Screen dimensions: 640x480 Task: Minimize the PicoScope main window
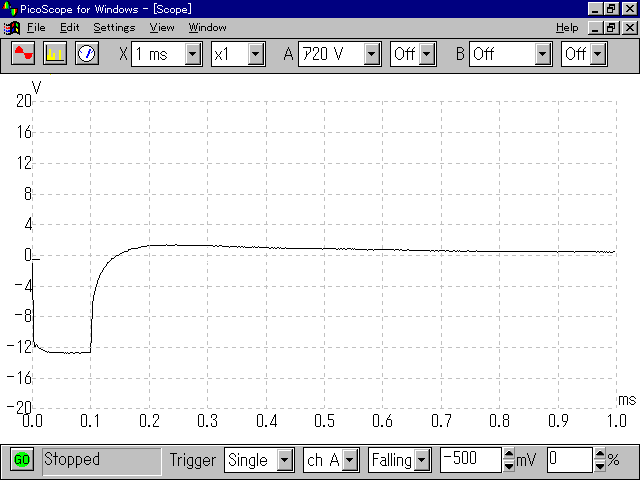click(595, 9)
